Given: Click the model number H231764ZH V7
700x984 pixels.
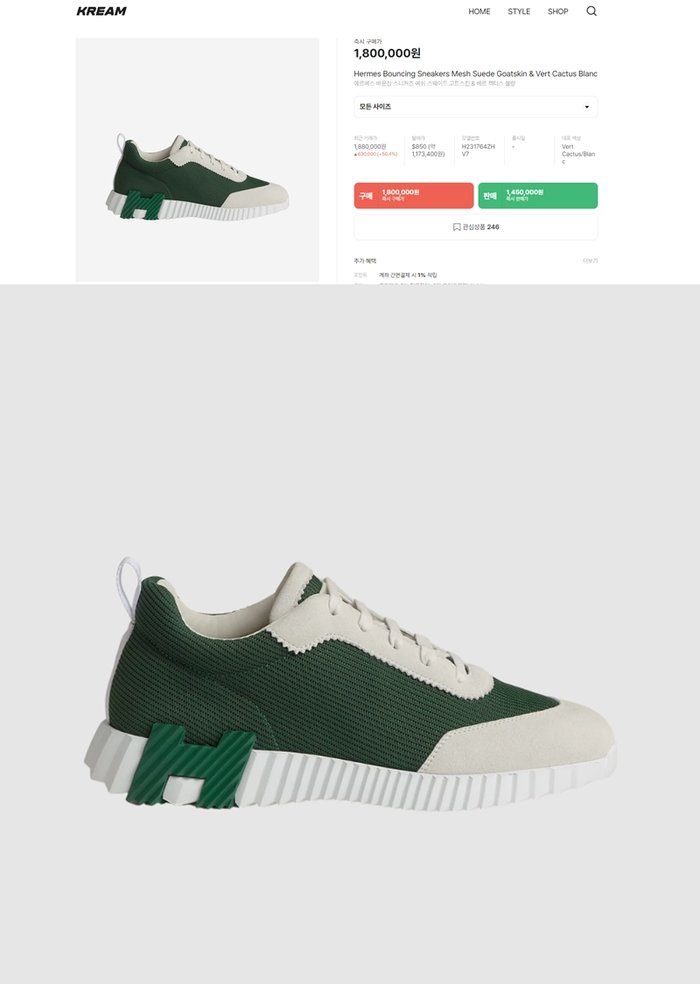Looking at the screenshot, I should pyautogui.click(x=478, y=149).
